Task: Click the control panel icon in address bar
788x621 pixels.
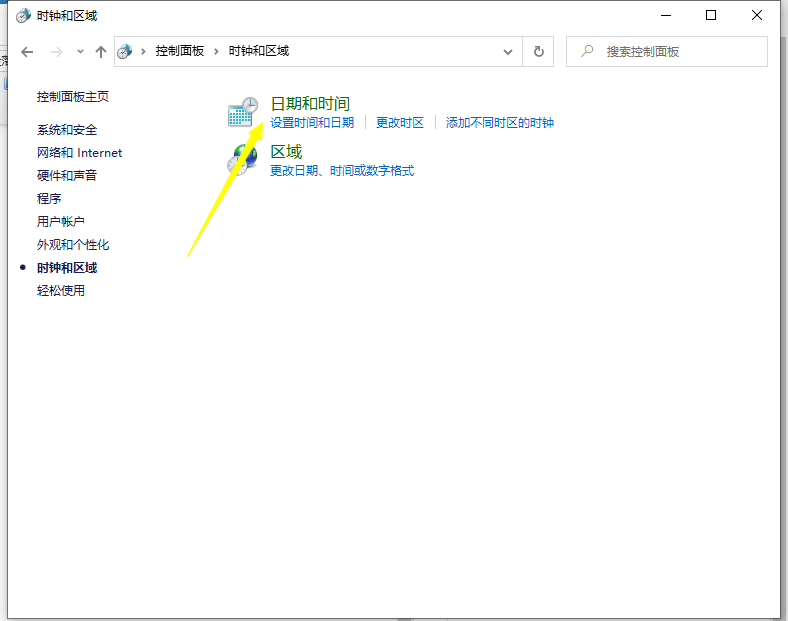Action: point(125,51)
